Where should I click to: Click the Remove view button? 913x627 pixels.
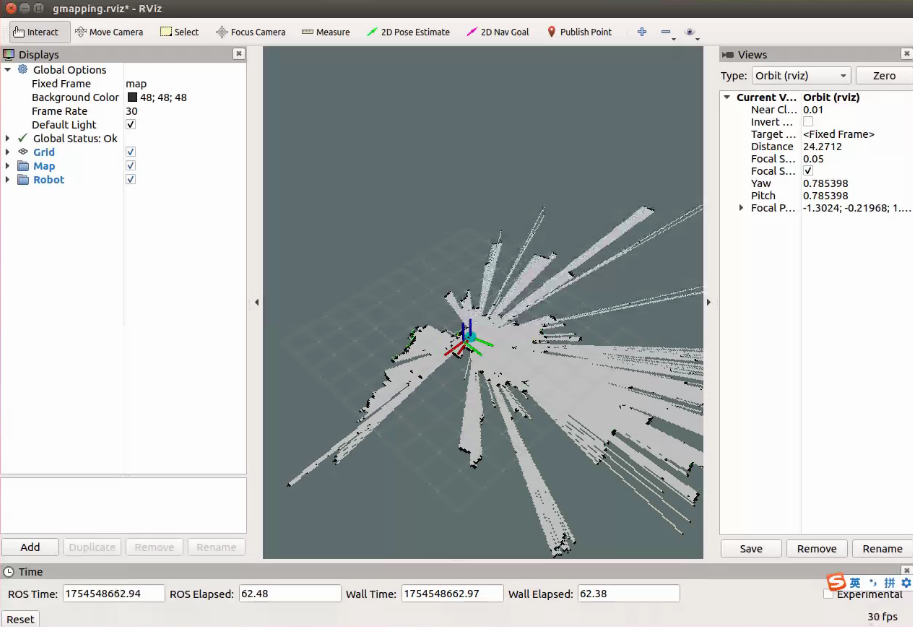point(816,548)
